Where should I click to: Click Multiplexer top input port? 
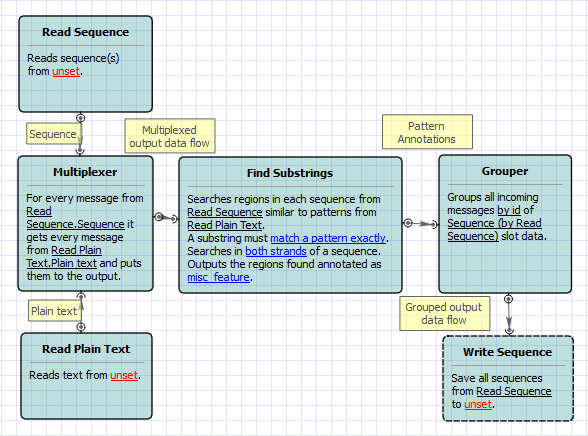tap(80, 151)
